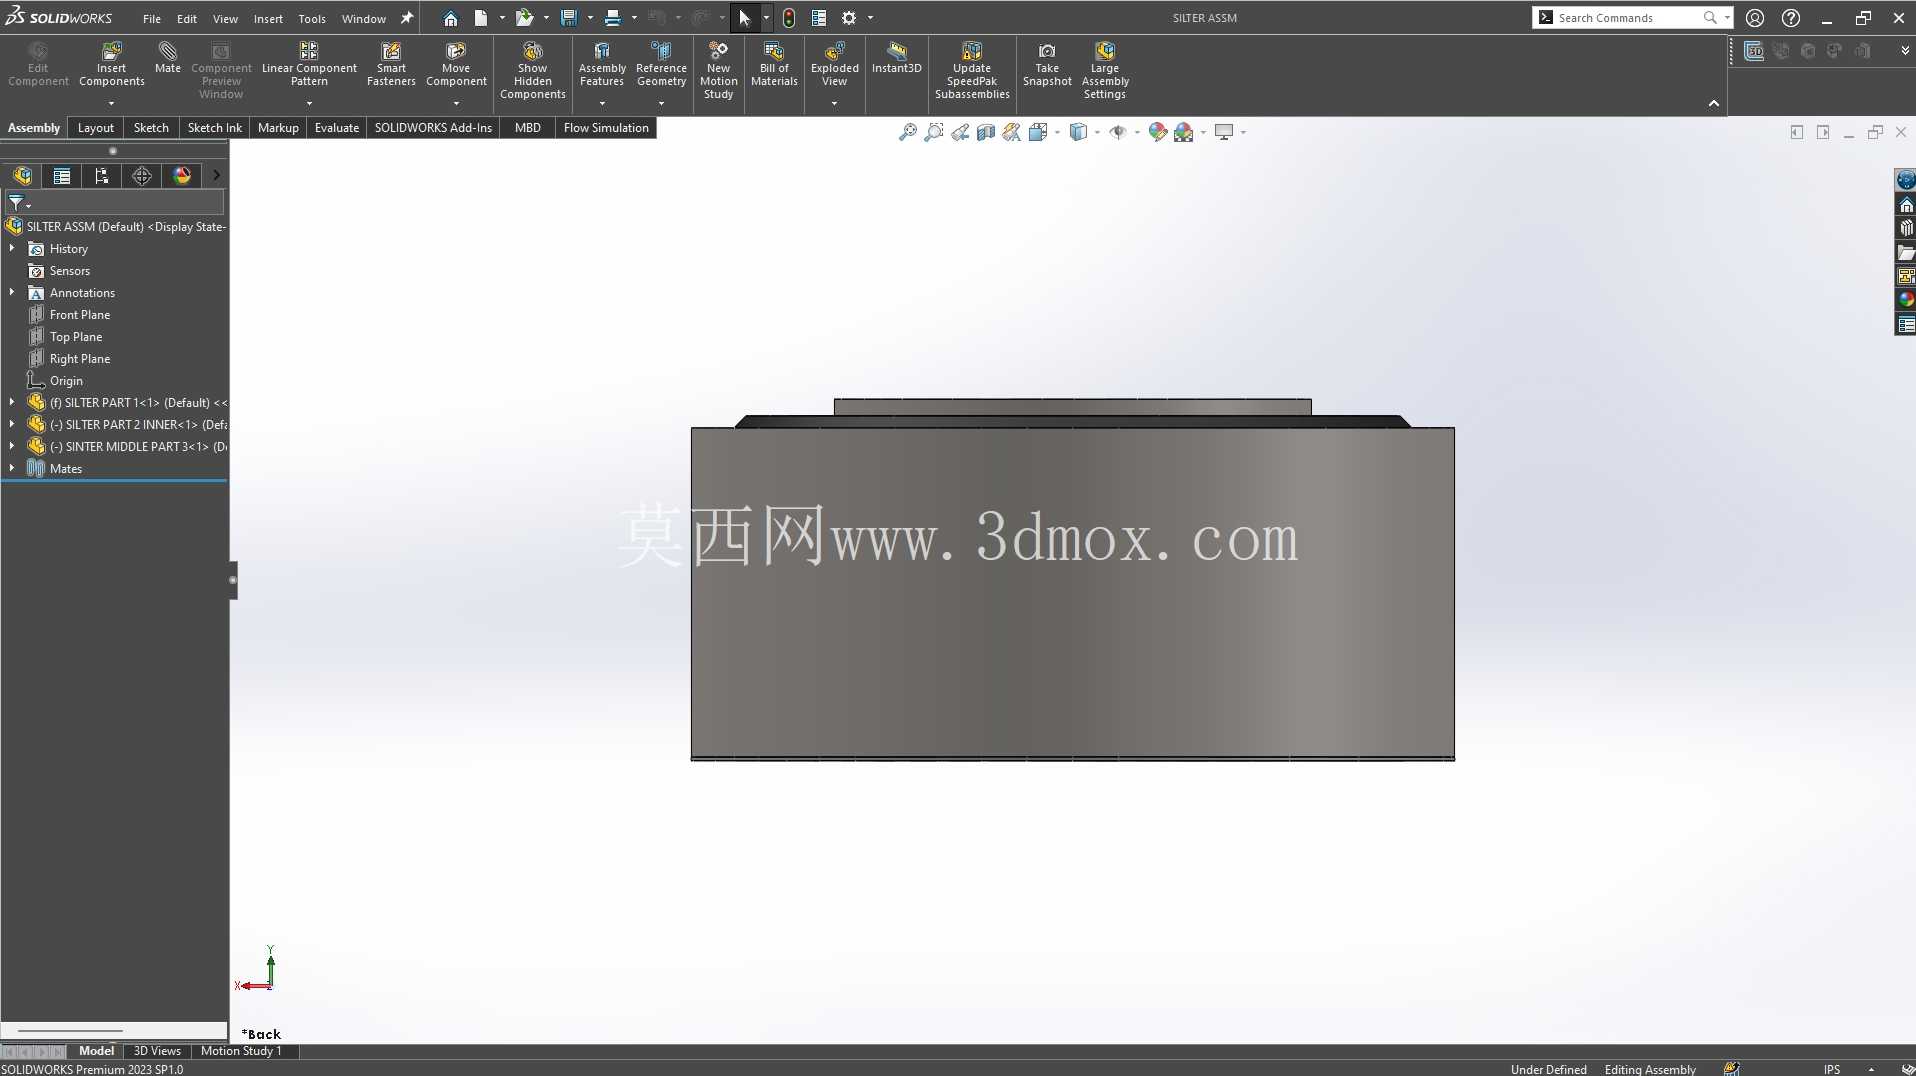Take Snapshot of the assembly
The width and height of the screenshot is (1916, 1076).
tap(1047, 66)
